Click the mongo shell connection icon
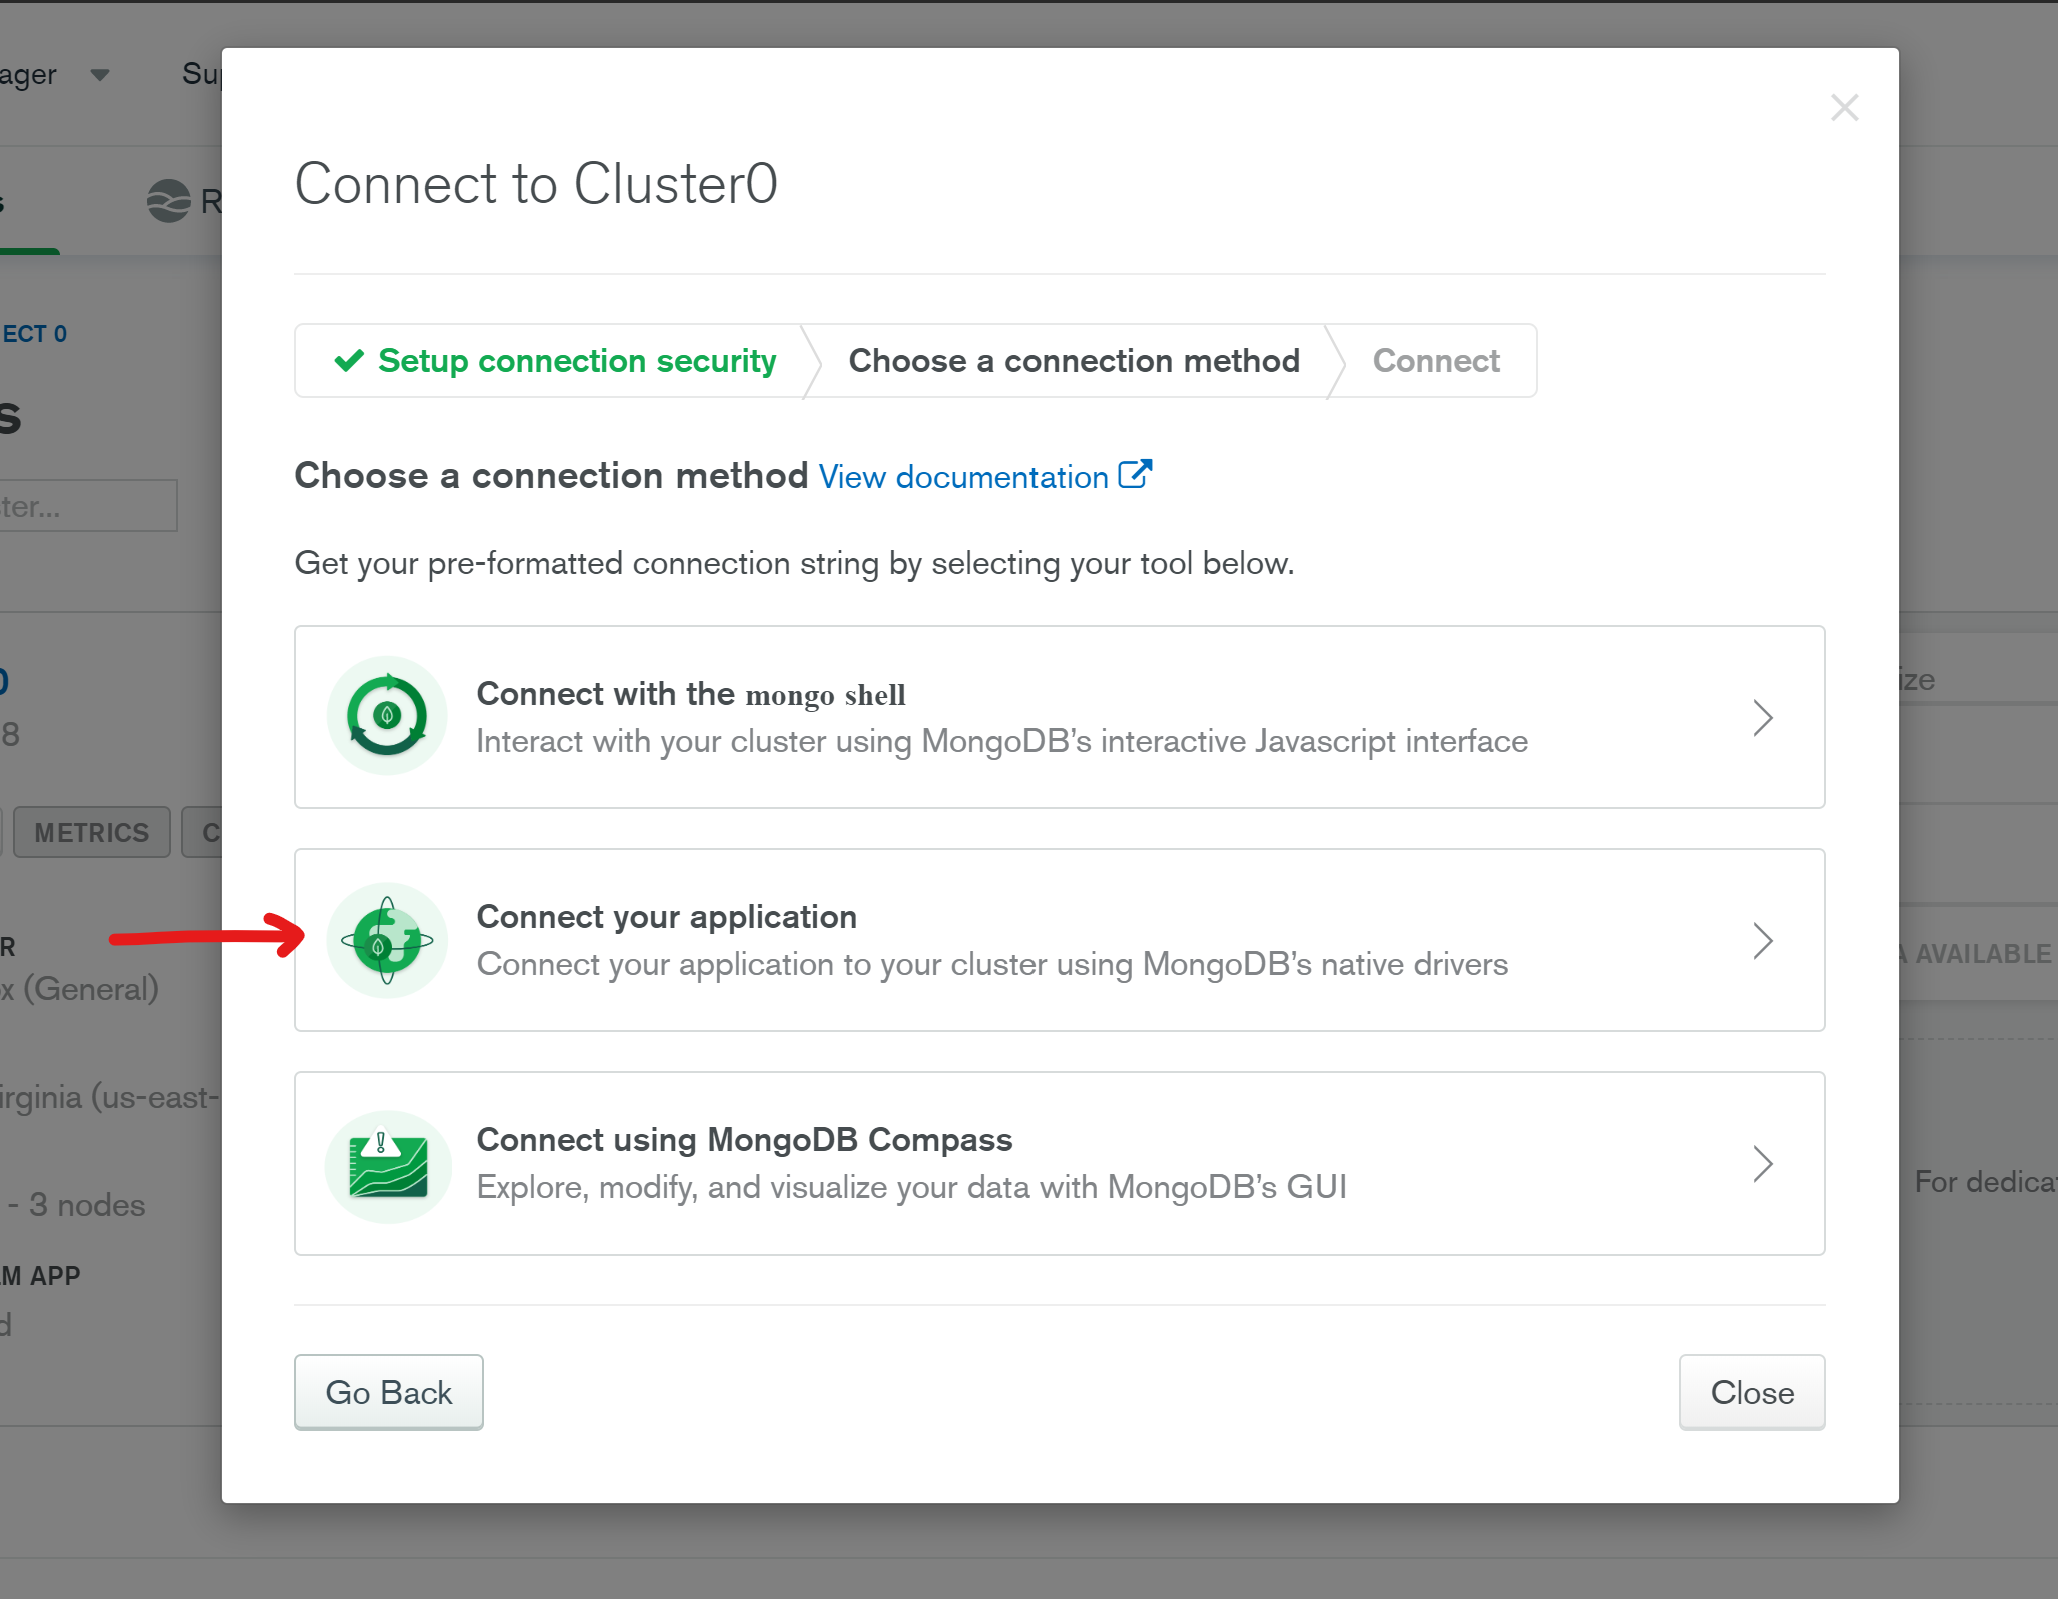2058x1599 pixels. tap(387, 716)
